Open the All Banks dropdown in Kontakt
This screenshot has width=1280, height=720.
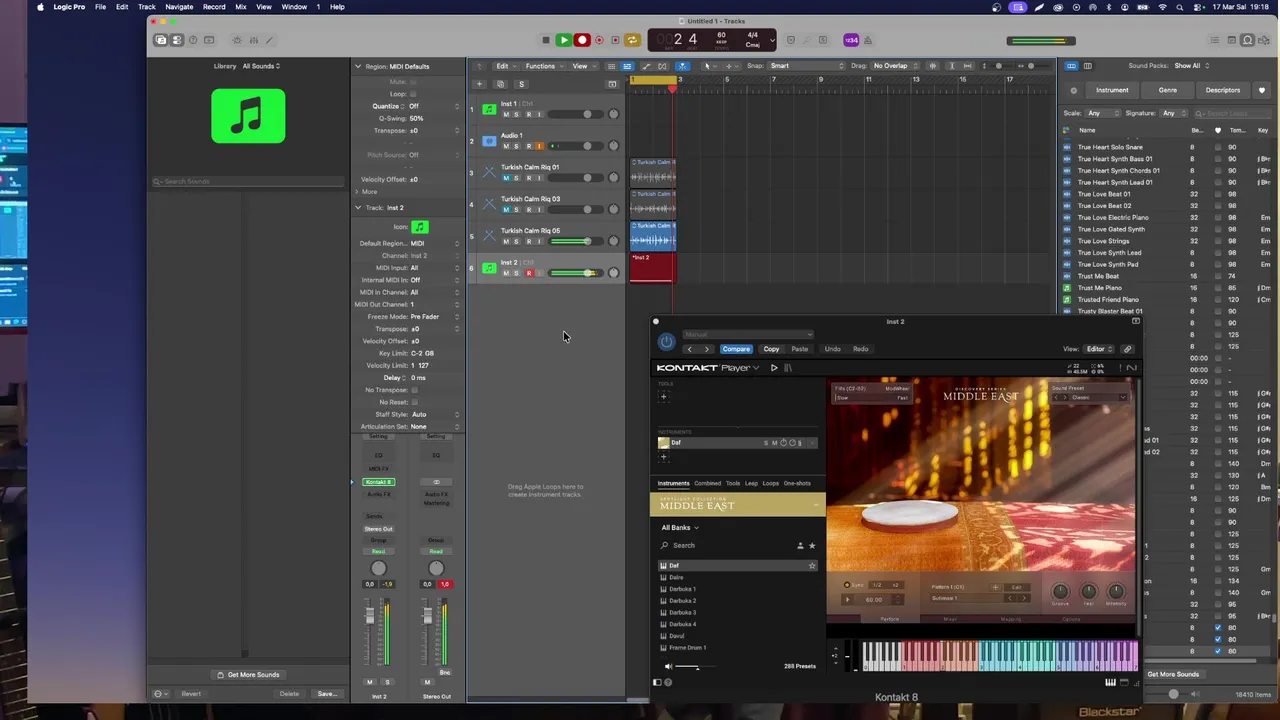point(680,527)
